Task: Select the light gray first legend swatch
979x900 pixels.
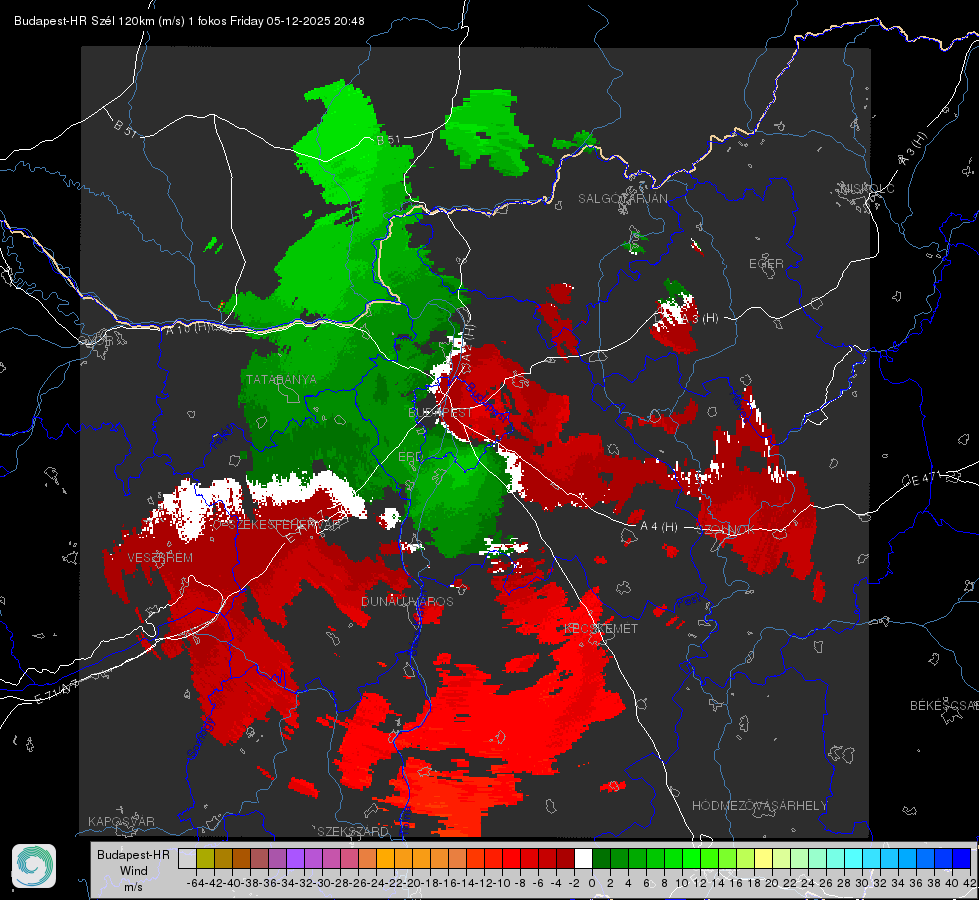Action: pyautogui.click(x=187, y=858)
